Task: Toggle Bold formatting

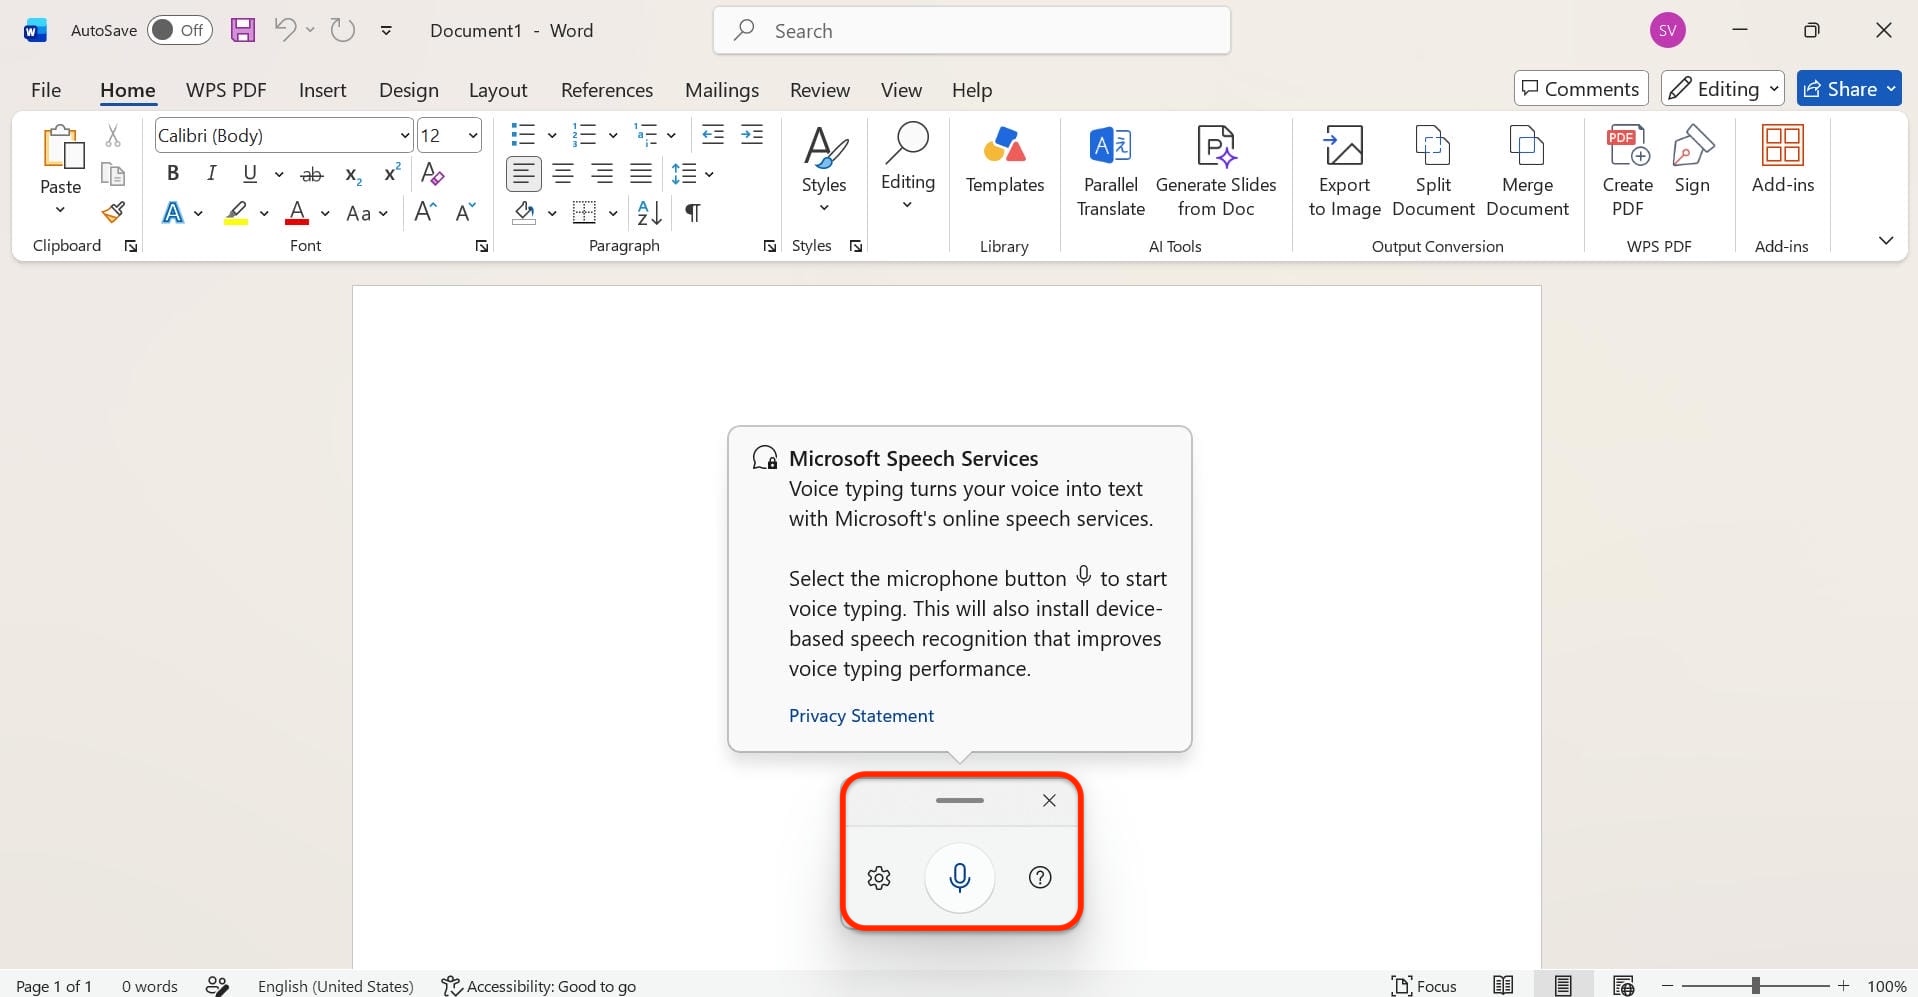Action: pos(173,173)
